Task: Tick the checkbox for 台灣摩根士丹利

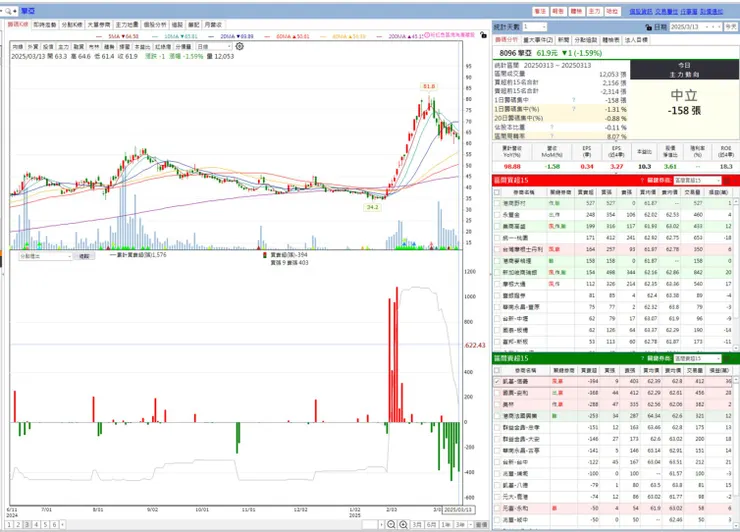Action: [x=497, y=249]
